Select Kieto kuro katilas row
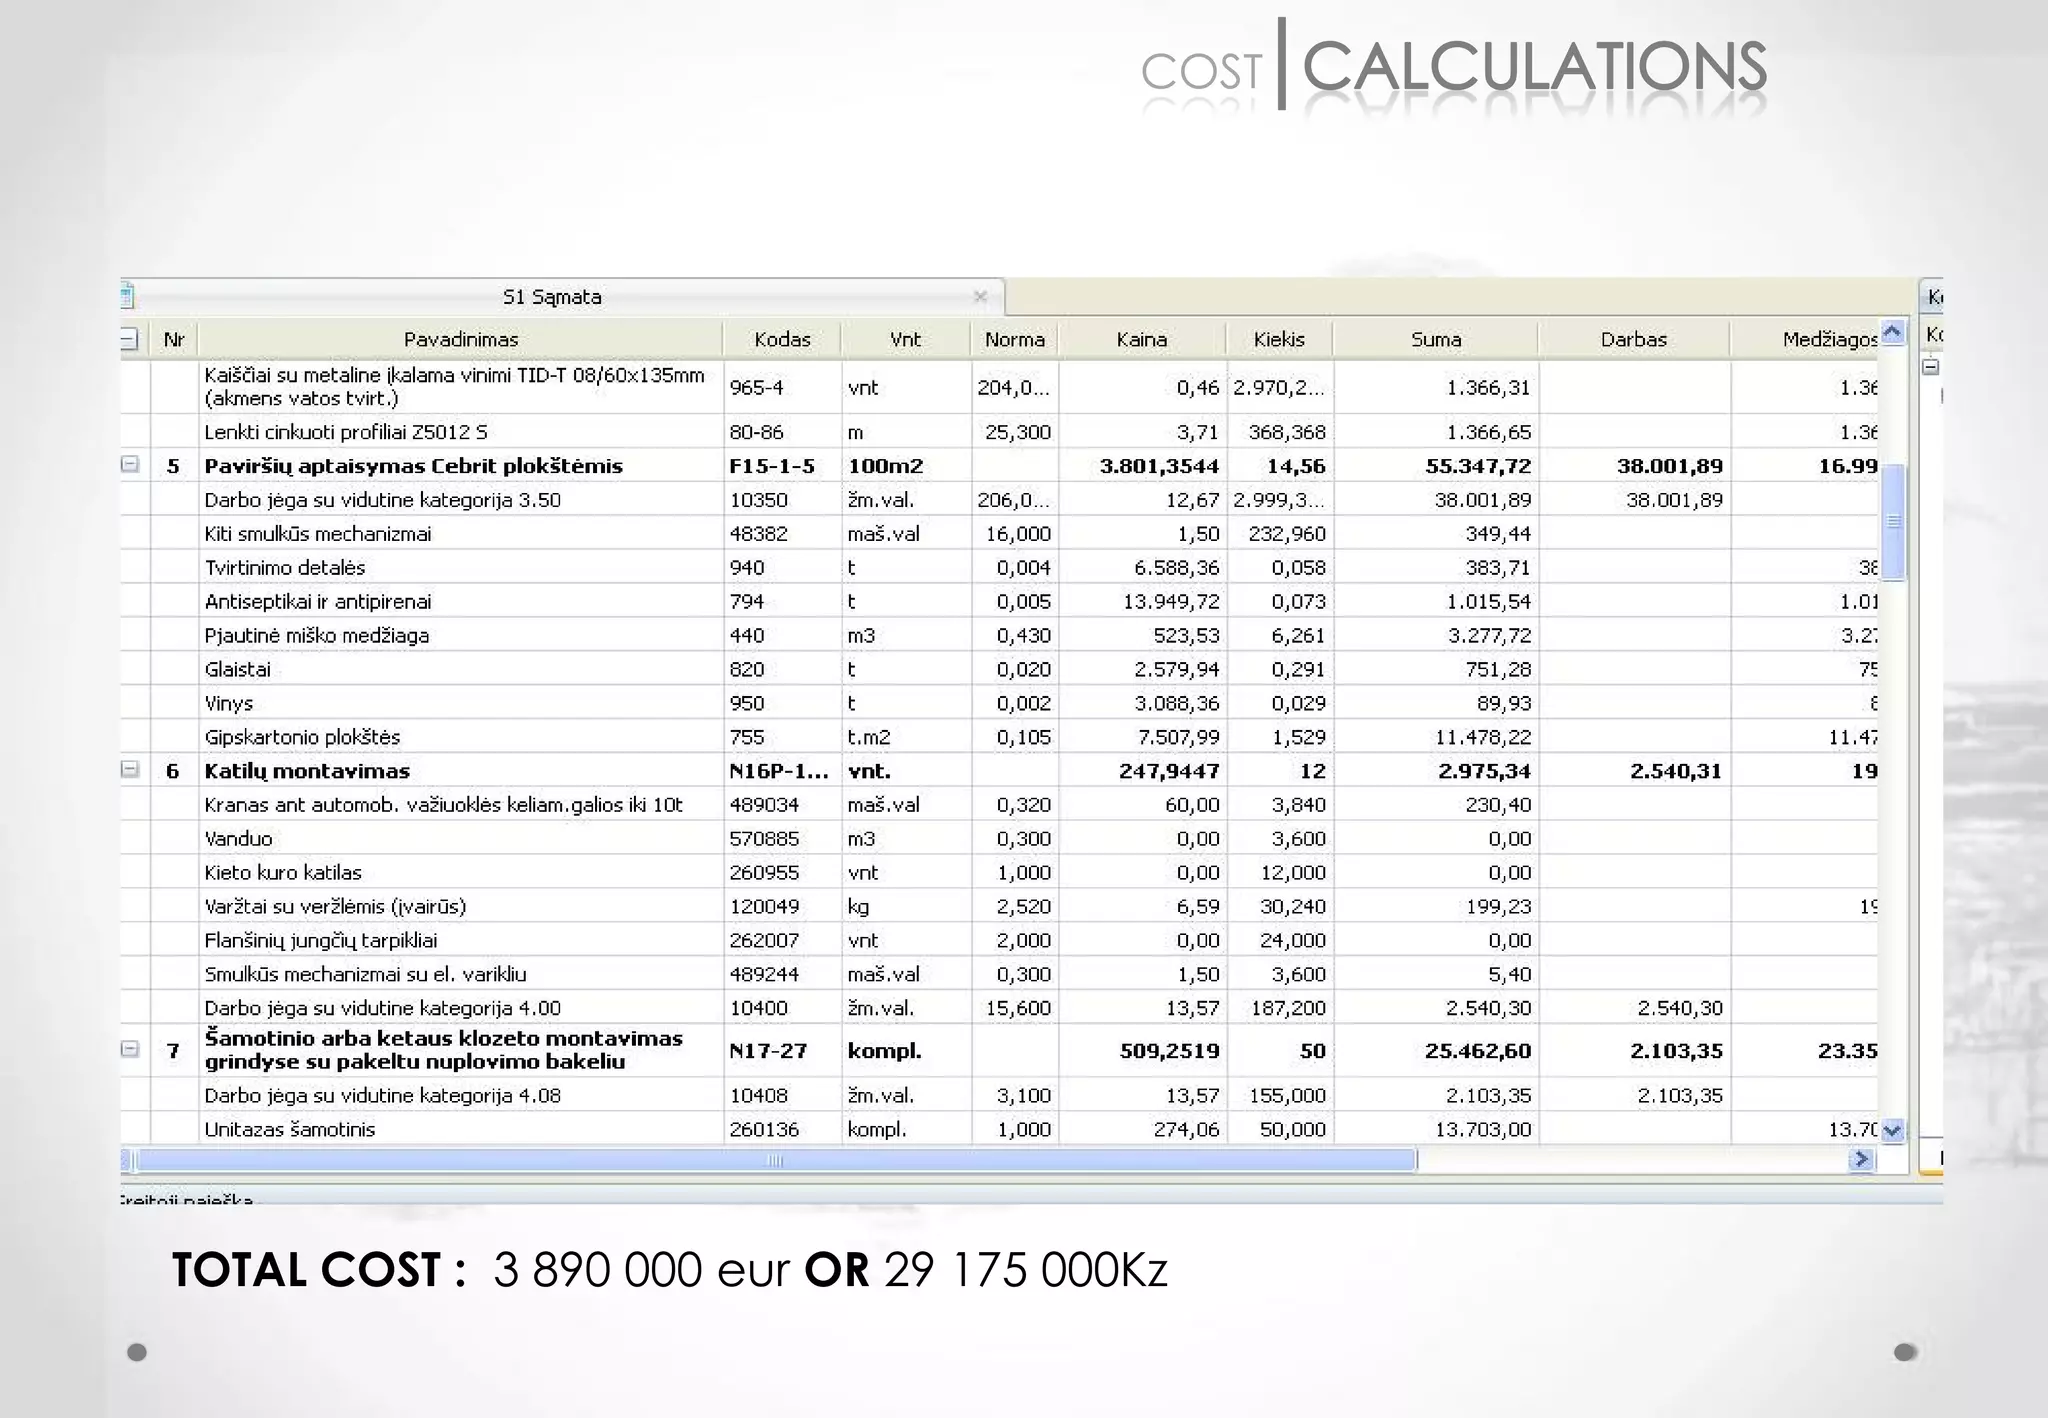The height and width of the screenshot is (1418, 2048). 1000,873
